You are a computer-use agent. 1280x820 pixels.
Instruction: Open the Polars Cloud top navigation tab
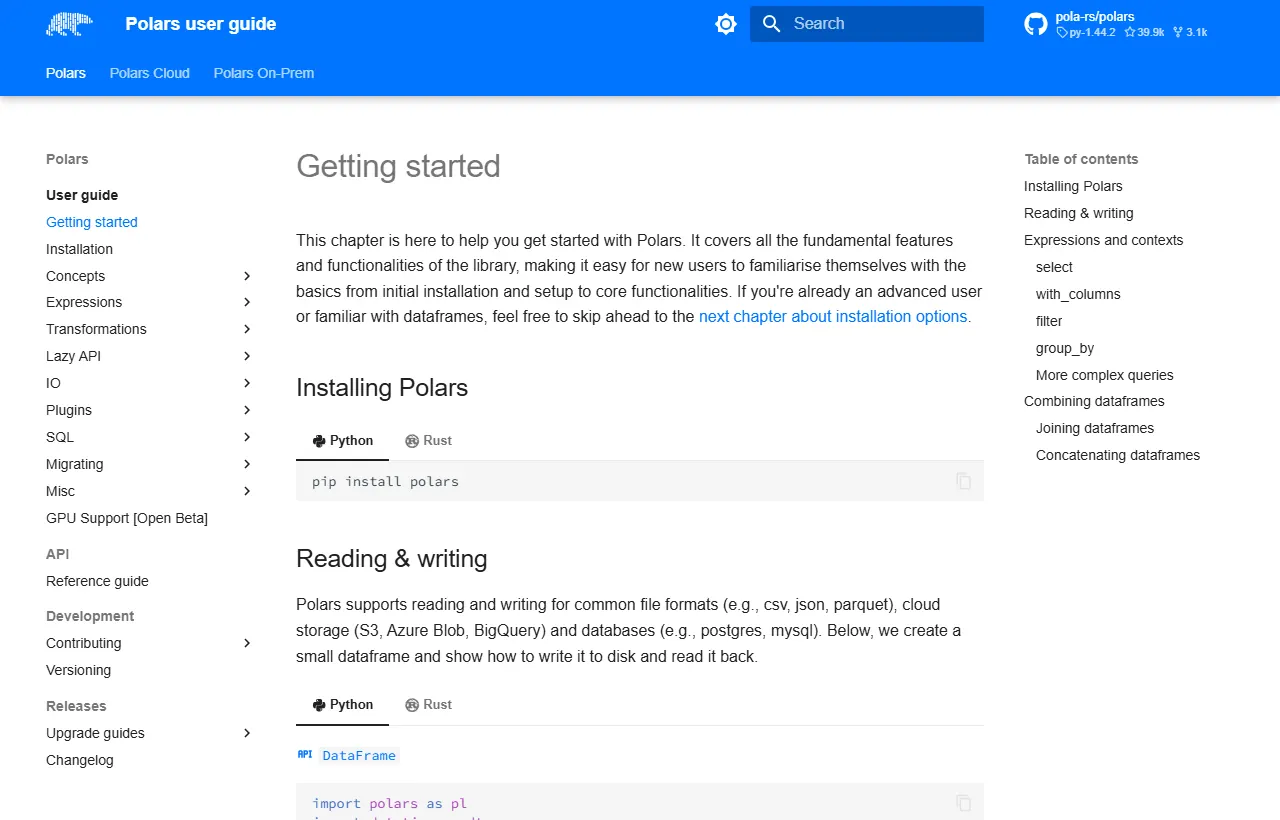pyautogui.click(x=150, y=73)
